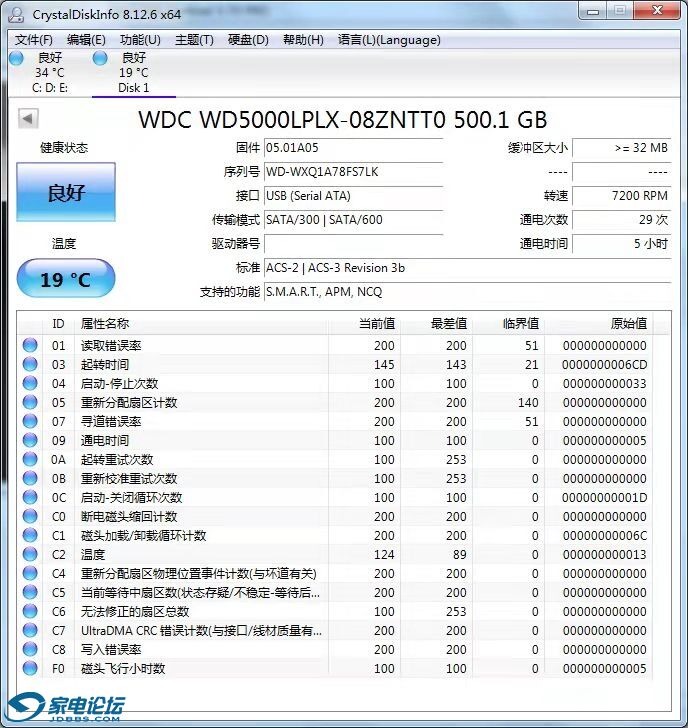Viewport: 688px width, 728px height.
Task: Click the status orb for C1 磁头加载/卸载循环计数
Action: pyautogui.click(x=30, y=535)
